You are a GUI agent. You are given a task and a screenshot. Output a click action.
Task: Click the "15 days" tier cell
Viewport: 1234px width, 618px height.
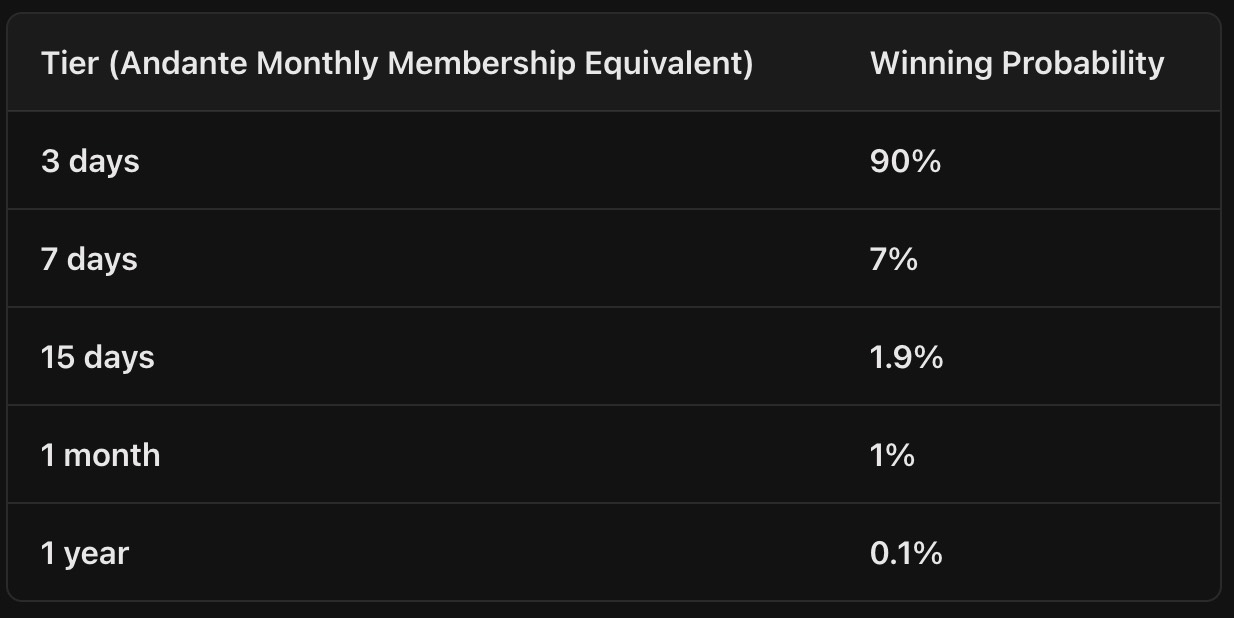(98, 357)
